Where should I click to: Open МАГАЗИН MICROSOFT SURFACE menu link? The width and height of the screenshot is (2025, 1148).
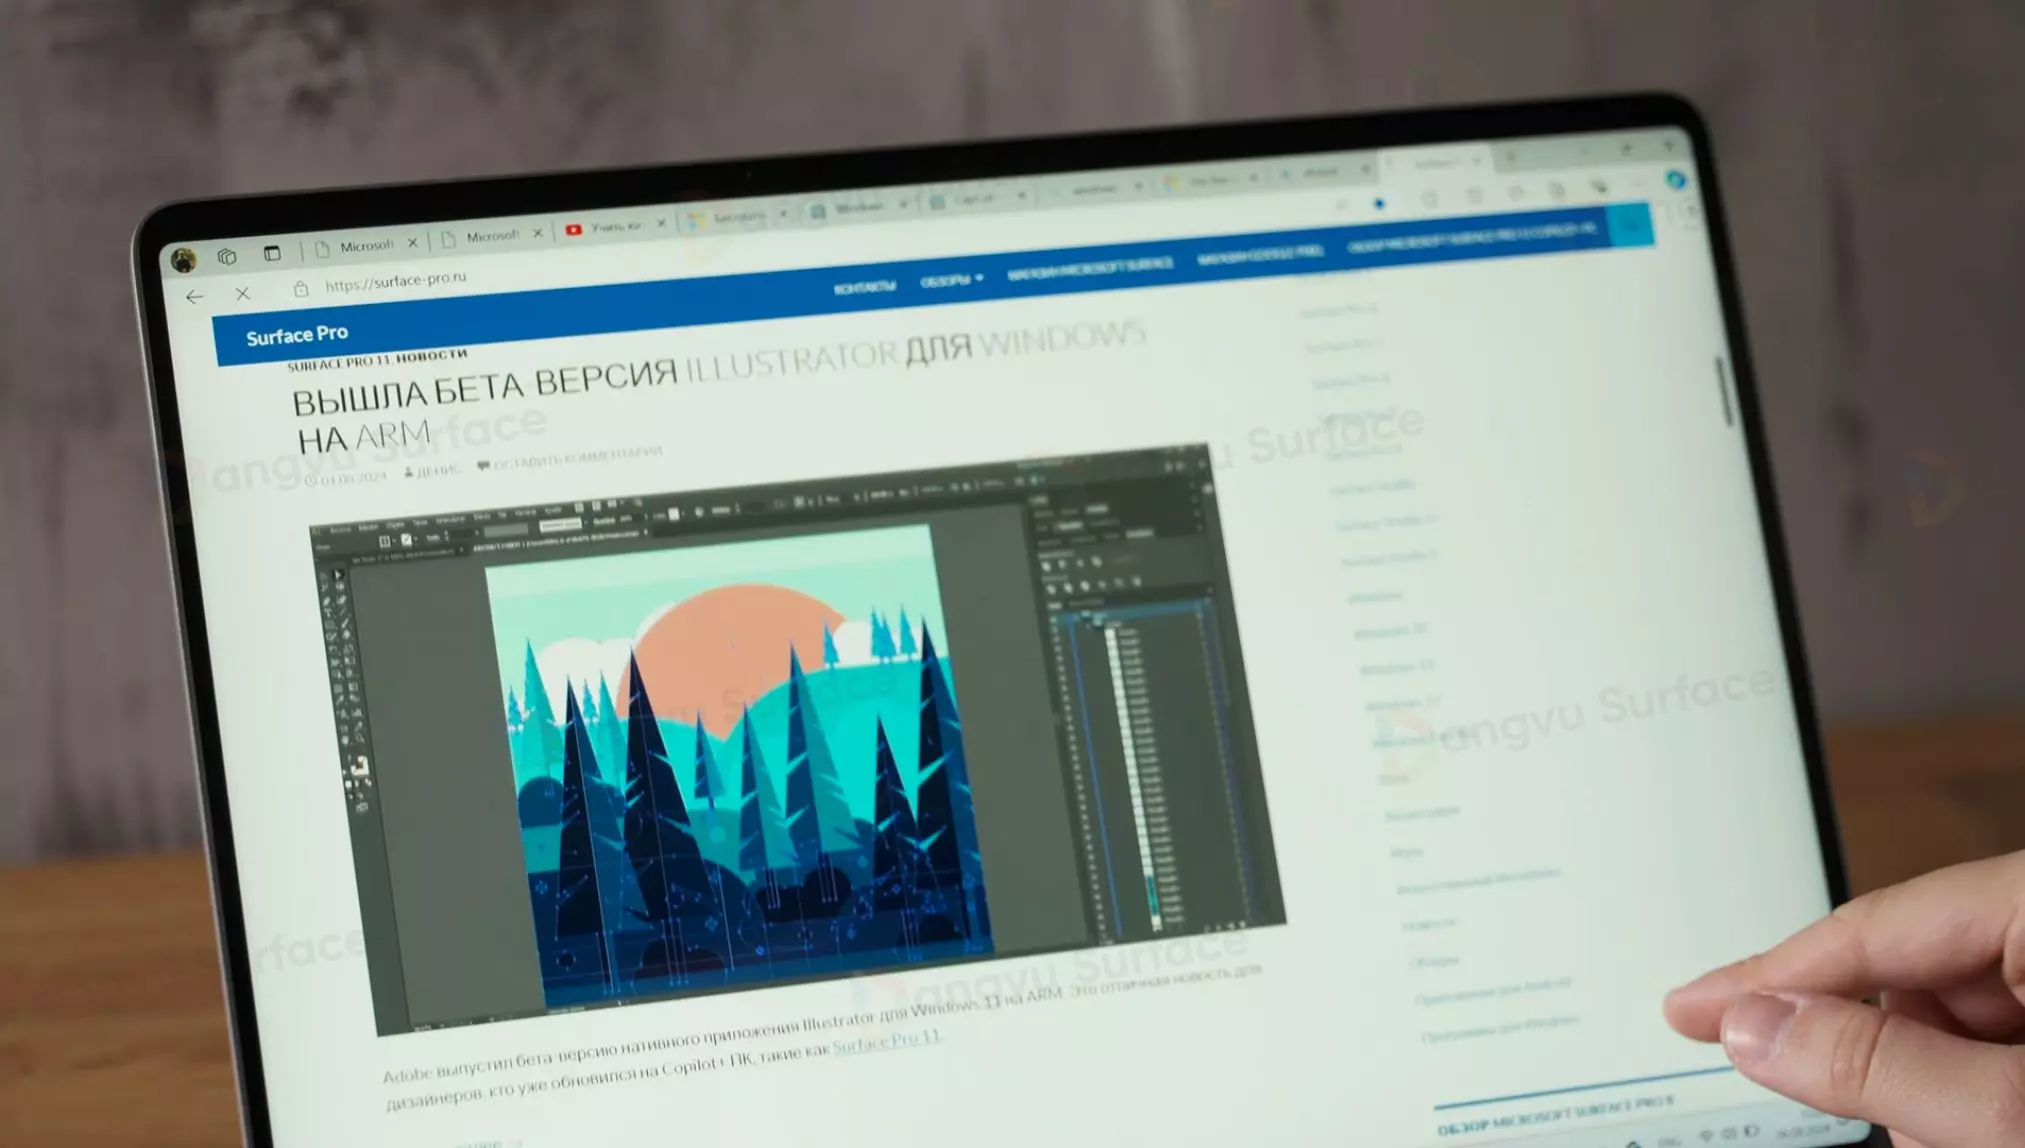click(1090, 268)
